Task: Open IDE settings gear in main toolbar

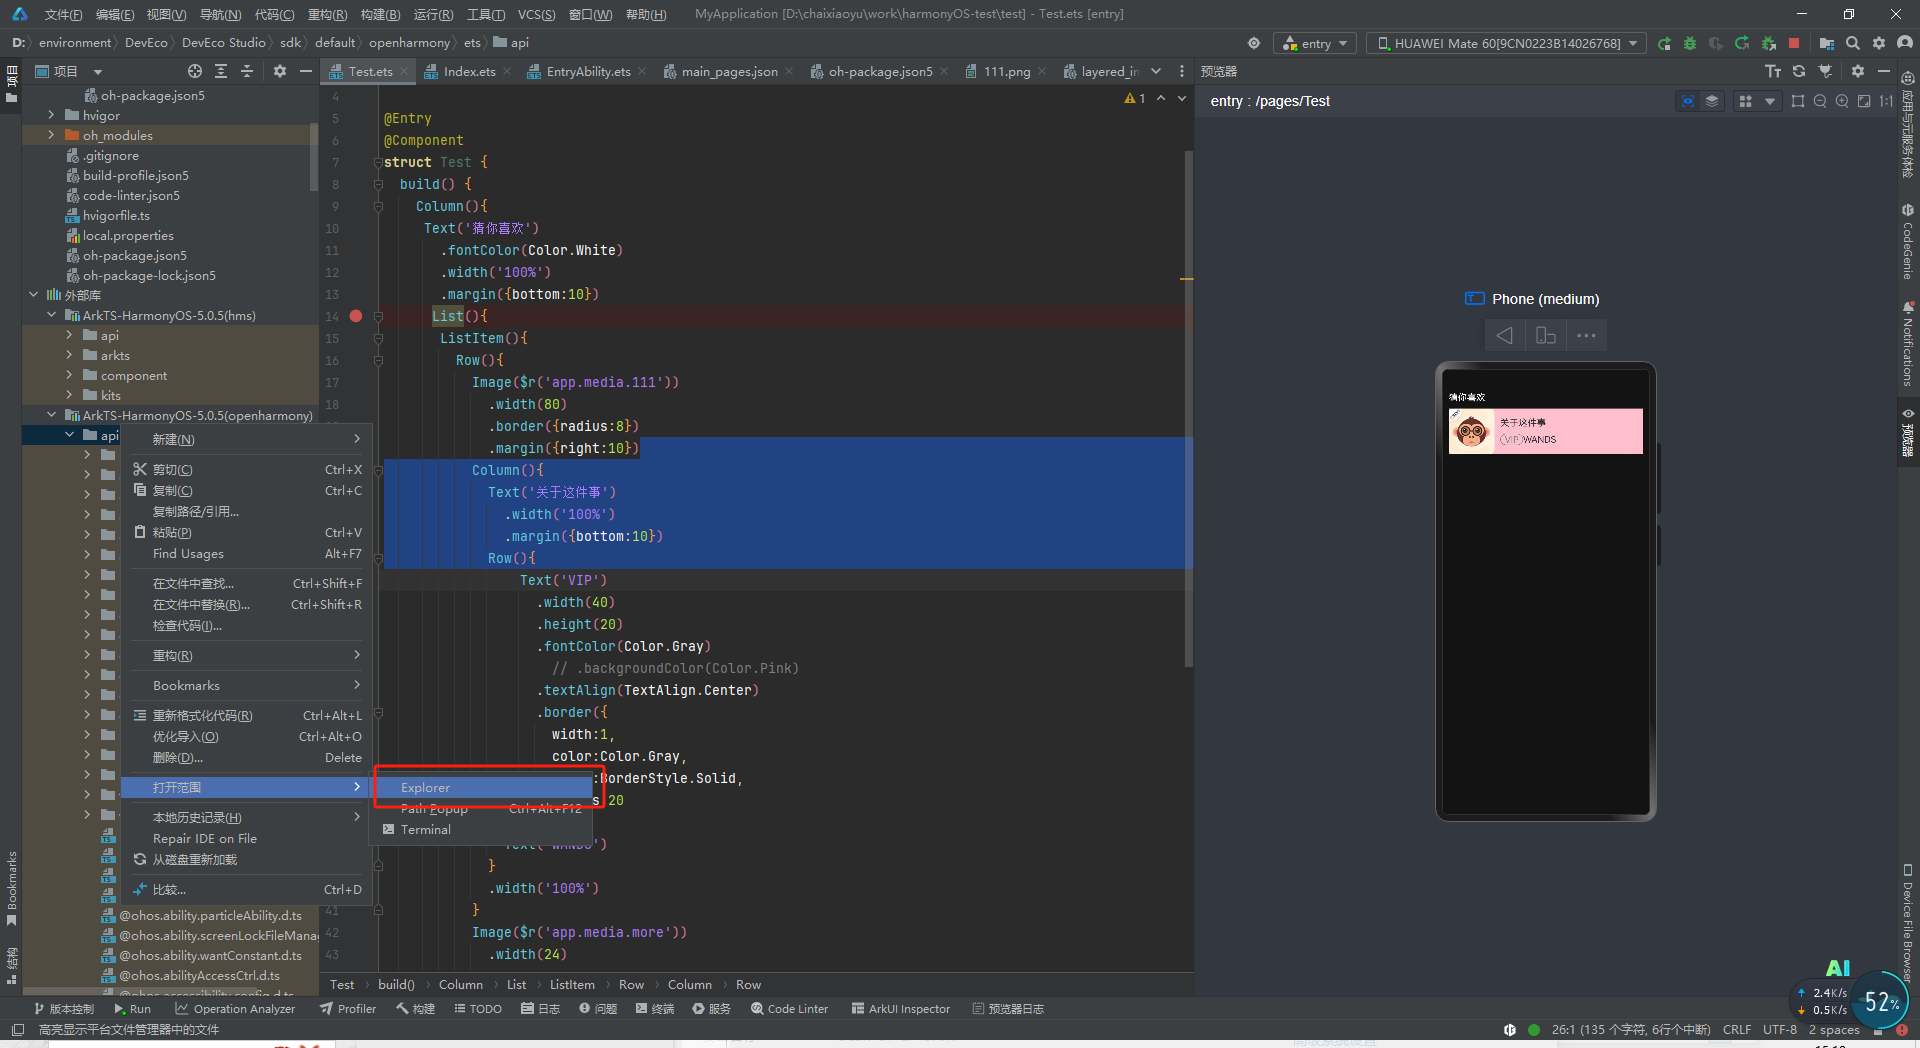Action: point(1879,43)
